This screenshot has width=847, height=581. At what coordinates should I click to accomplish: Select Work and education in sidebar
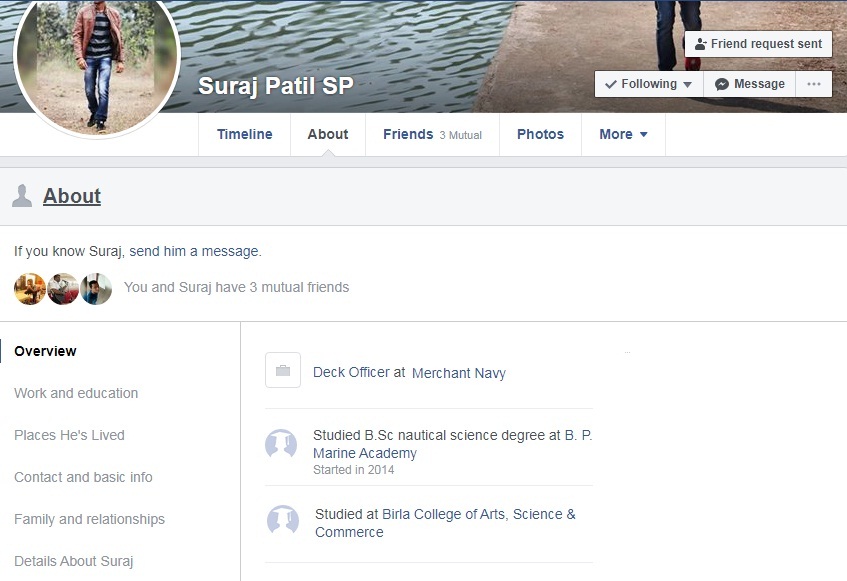pos(76,393)
